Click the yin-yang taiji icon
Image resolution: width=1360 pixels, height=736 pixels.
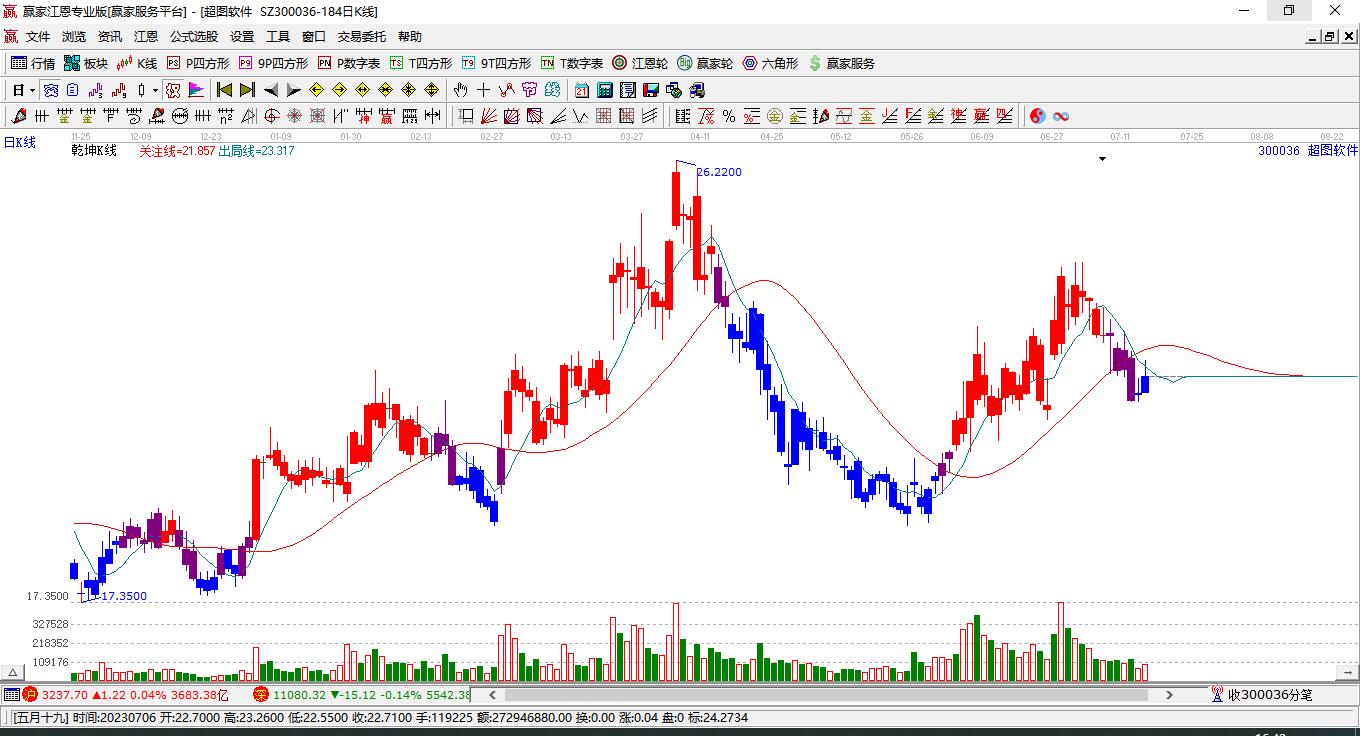pos(1037,116)
